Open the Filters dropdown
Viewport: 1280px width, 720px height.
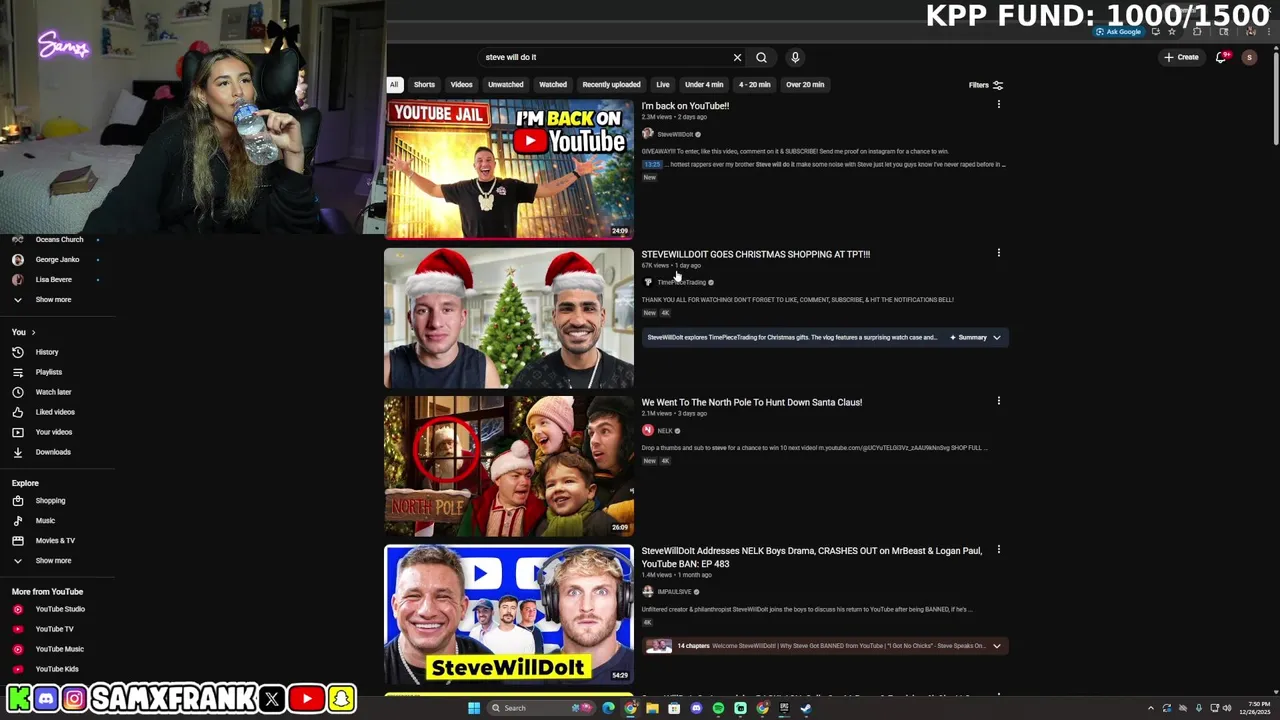[x=985, y=85]
